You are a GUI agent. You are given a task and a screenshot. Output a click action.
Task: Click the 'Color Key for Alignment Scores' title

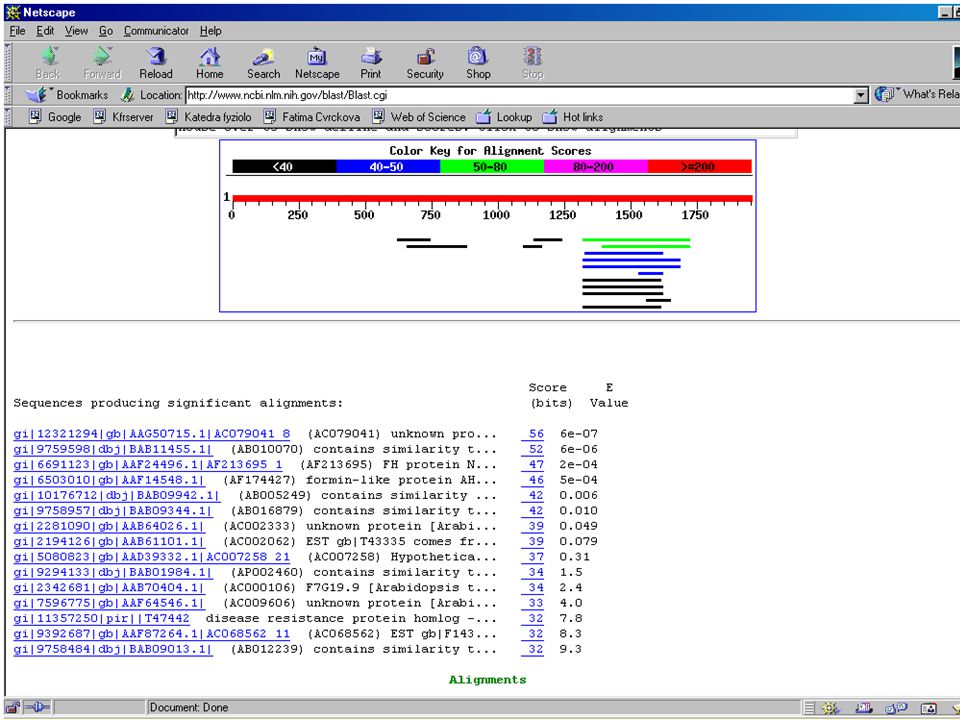click(x=490, y=151)
